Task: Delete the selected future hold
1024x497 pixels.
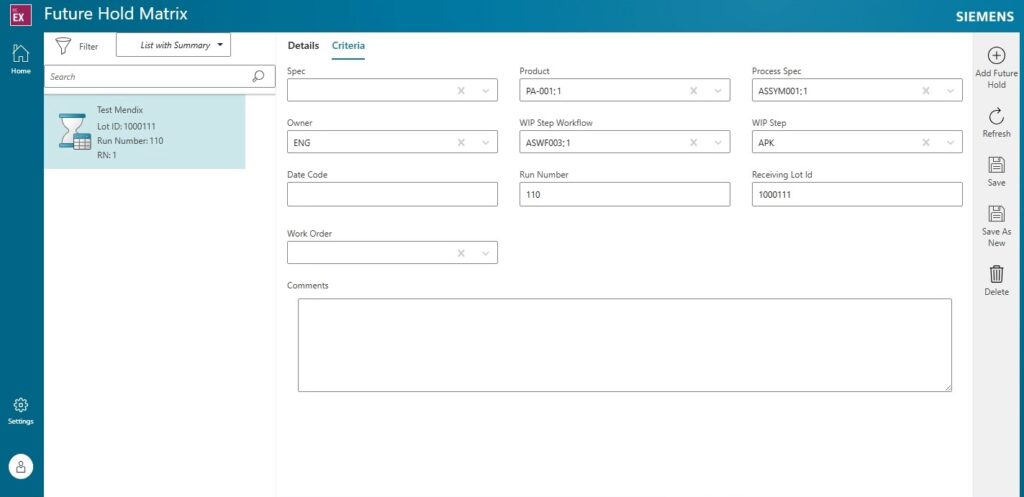Action: point(996,274)
